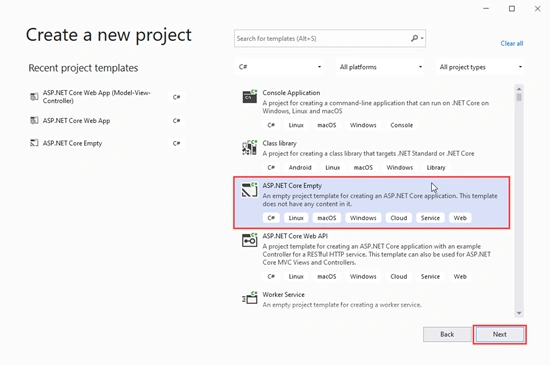The image size is (550, 365).
Task: Open the All project types dropdown
Action: coord(480,67)
